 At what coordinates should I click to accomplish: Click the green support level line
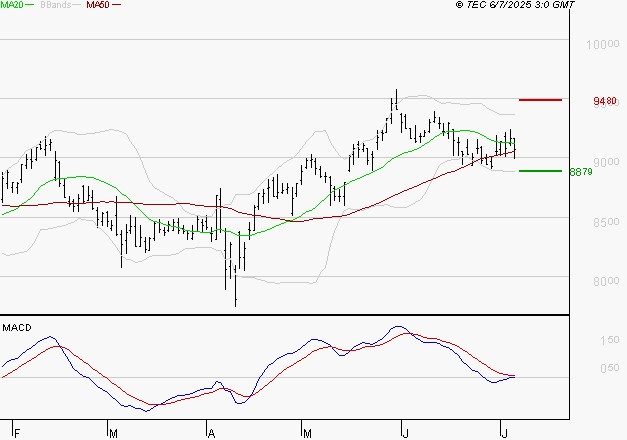[540, 171]
